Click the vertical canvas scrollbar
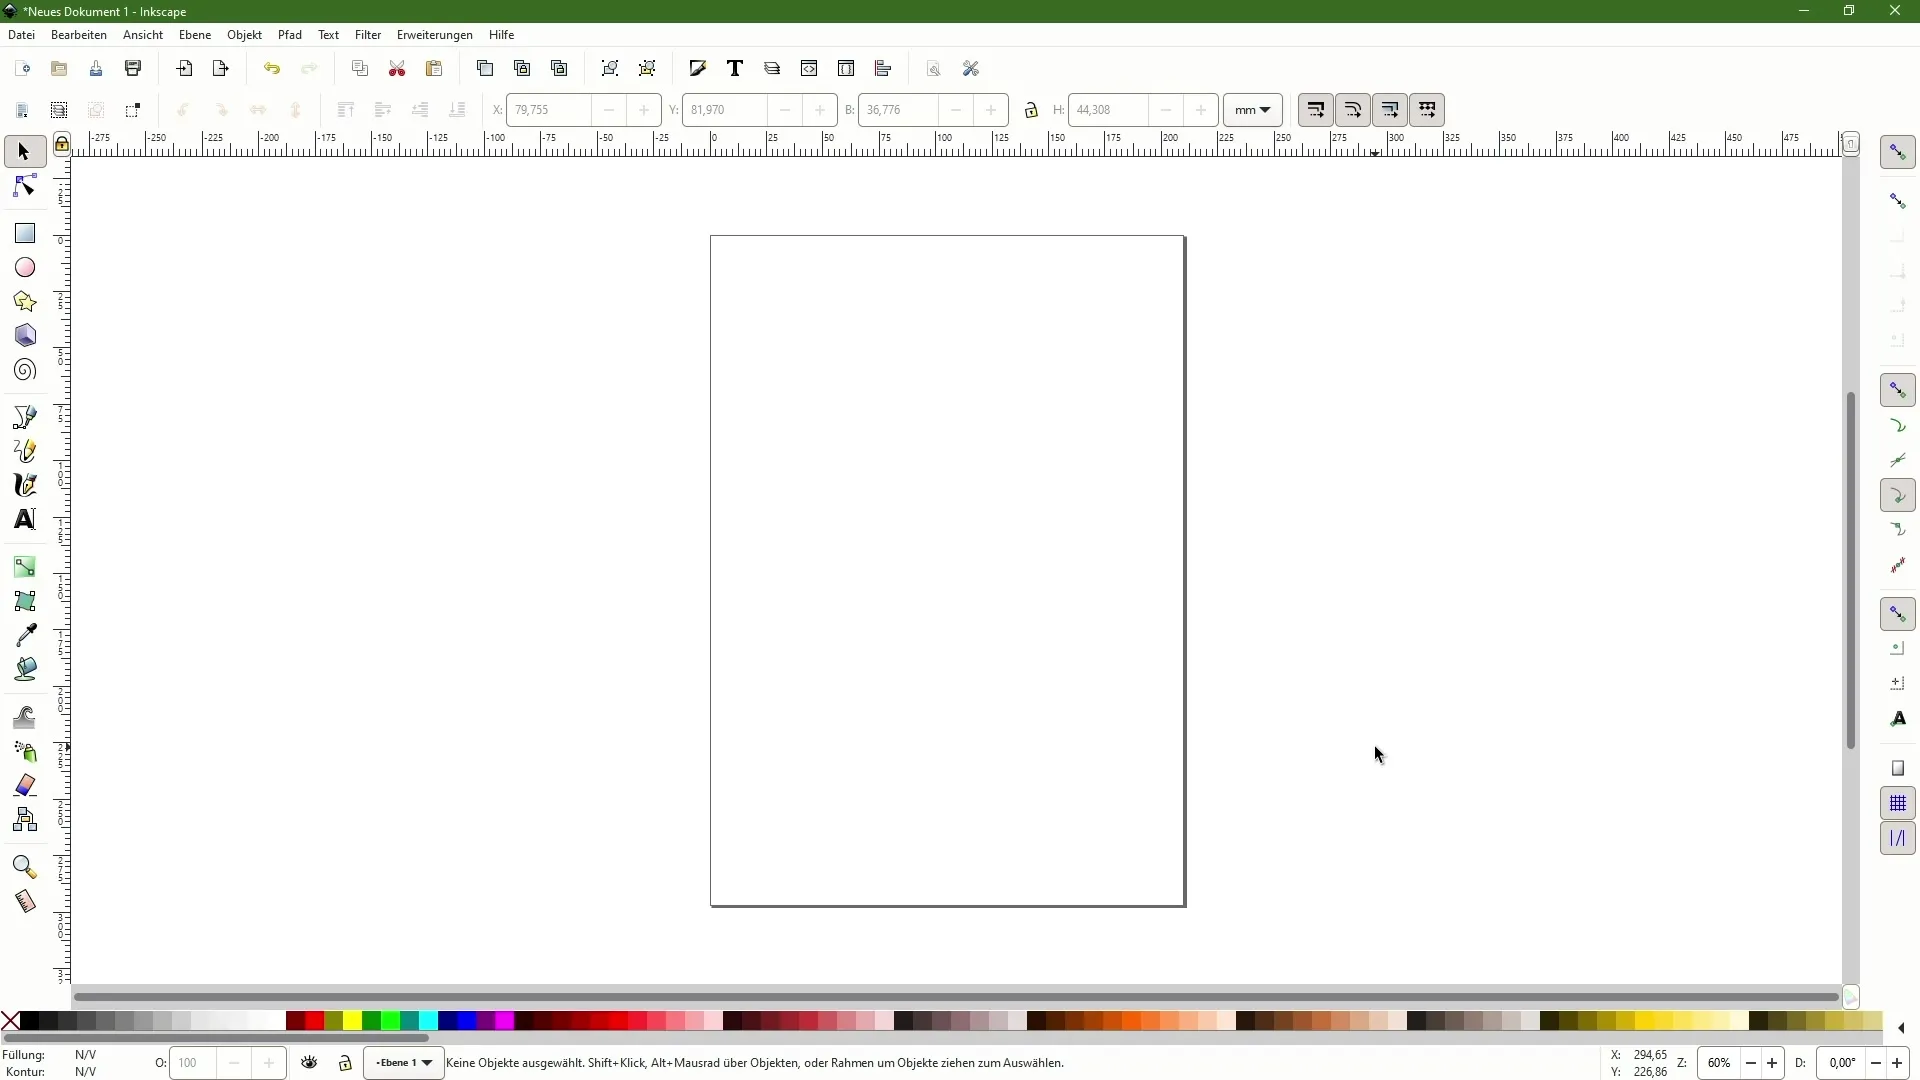 click(x=1851, y=570)
